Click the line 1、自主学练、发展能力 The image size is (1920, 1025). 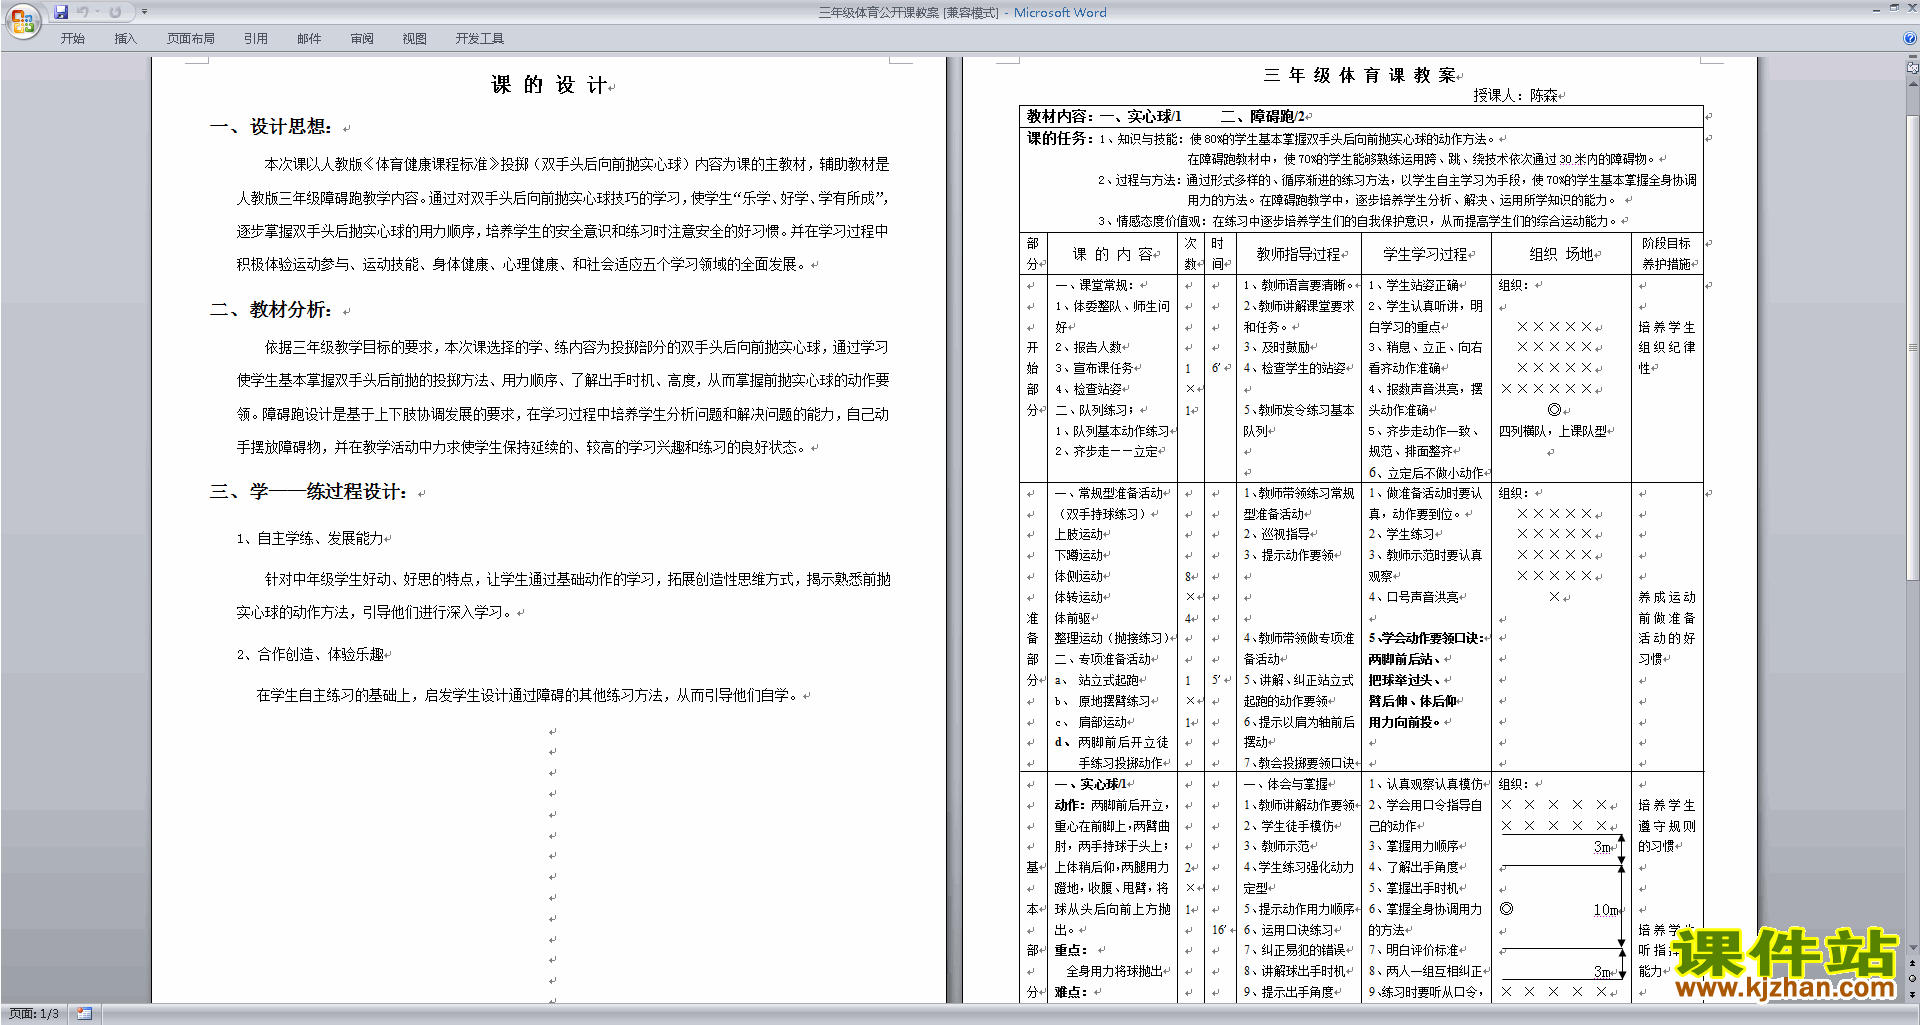pos(310,538)
